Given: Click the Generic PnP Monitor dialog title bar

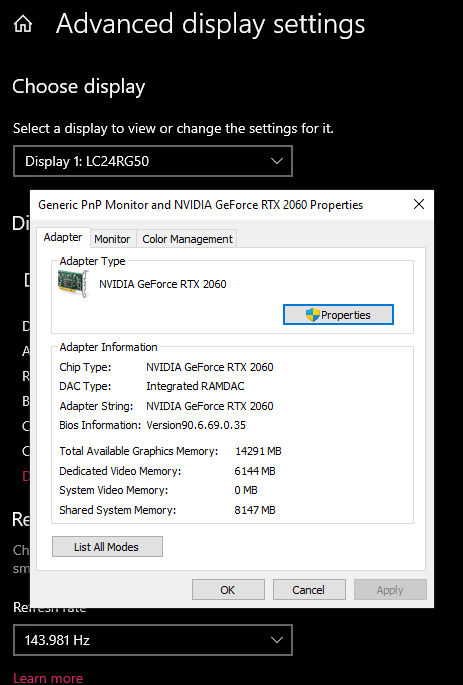Looking at the screenshot, I should pyautogui.click(x=201, y=204).
